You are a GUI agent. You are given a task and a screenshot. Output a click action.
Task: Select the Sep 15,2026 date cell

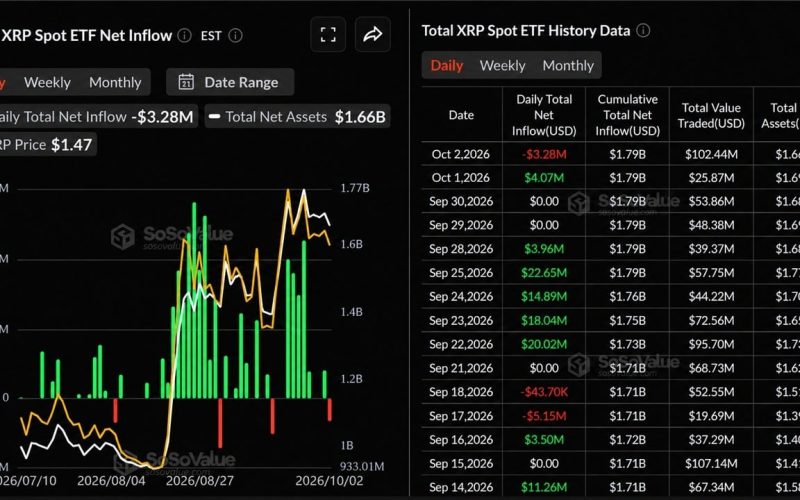[x=461, y=463]
